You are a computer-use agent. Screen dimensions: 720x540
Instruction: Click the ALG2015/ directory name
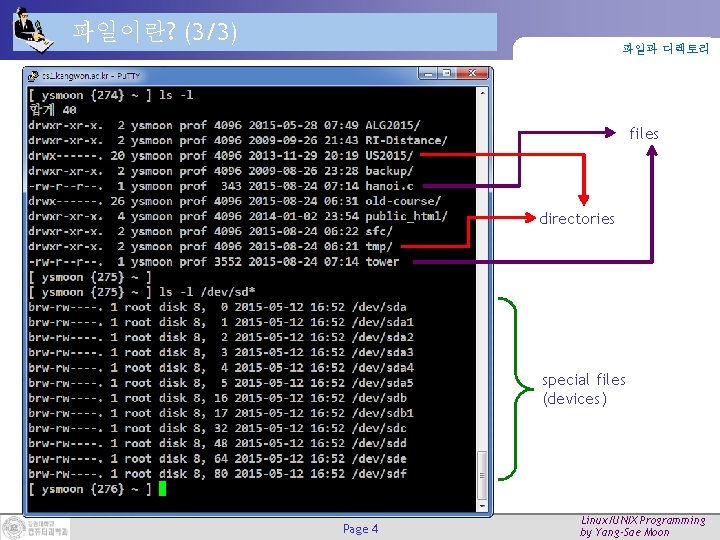click(x=393, y=125)
